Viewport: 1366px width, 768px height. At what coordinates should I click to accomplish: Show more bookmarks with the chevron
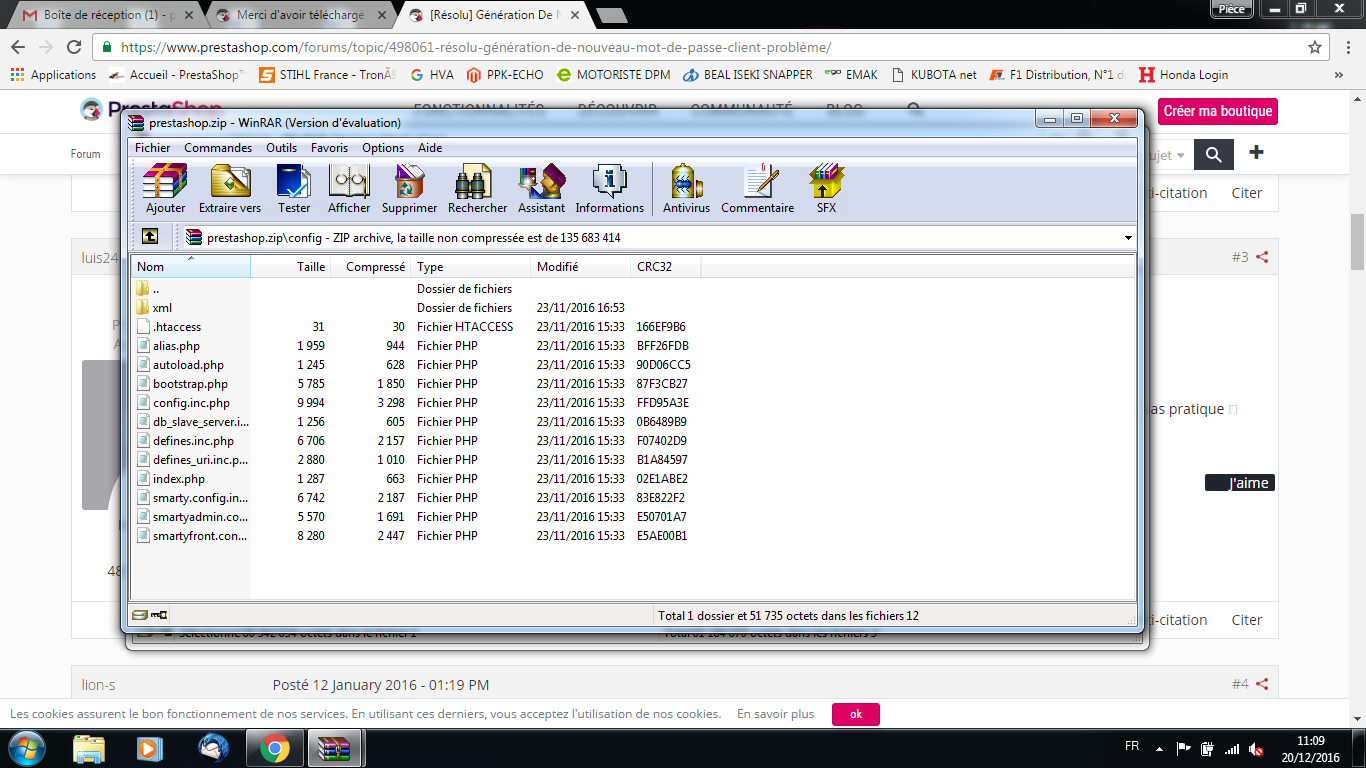pos(1339,75)
